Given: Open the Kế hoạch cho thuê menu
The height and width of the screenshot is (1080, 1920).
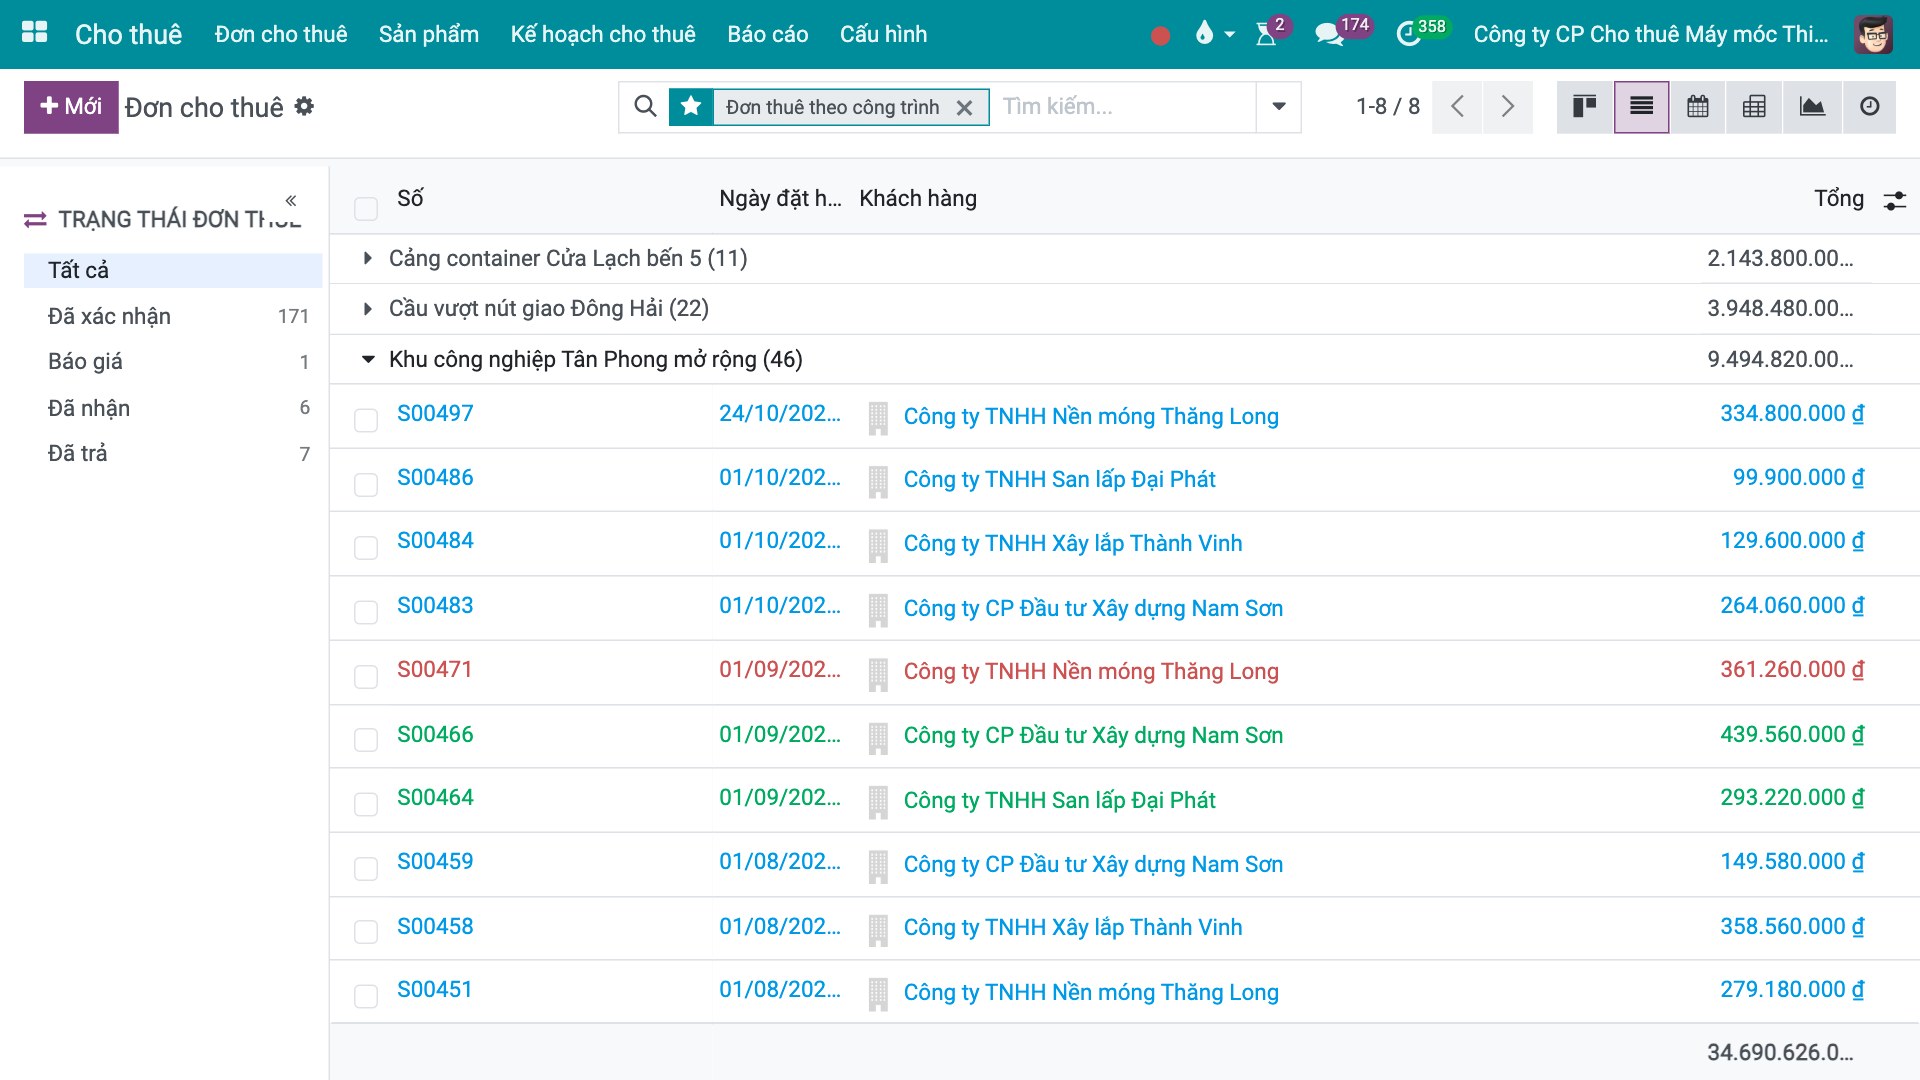Looking at the screenshot, I should pyautogui.click(x=603, y=34).
